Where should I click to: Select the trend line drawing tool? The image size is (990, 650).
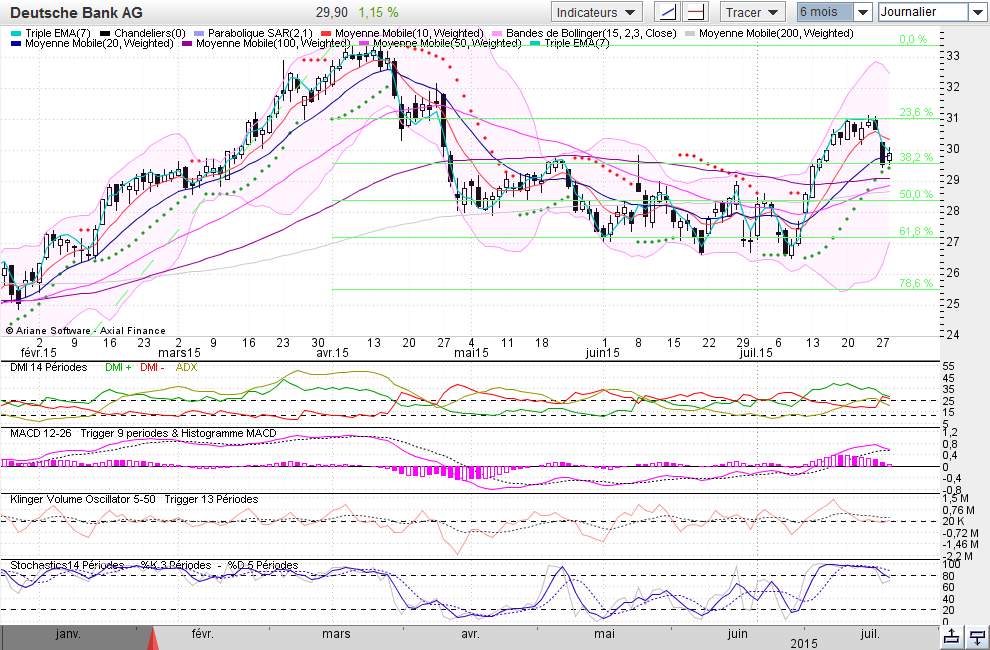tap(668, 12)
